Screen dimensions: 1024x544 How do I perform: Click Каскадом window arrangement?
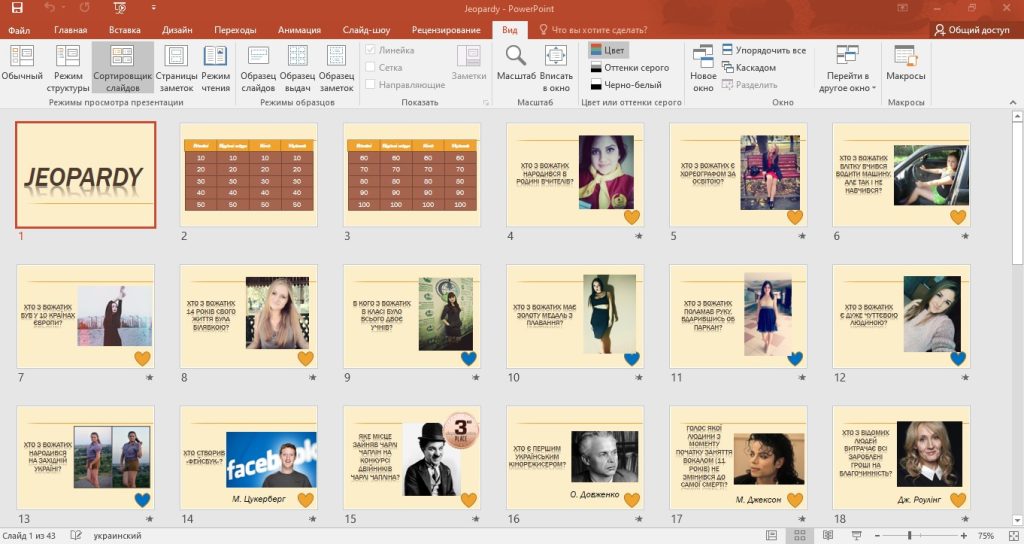click(748, 67)
